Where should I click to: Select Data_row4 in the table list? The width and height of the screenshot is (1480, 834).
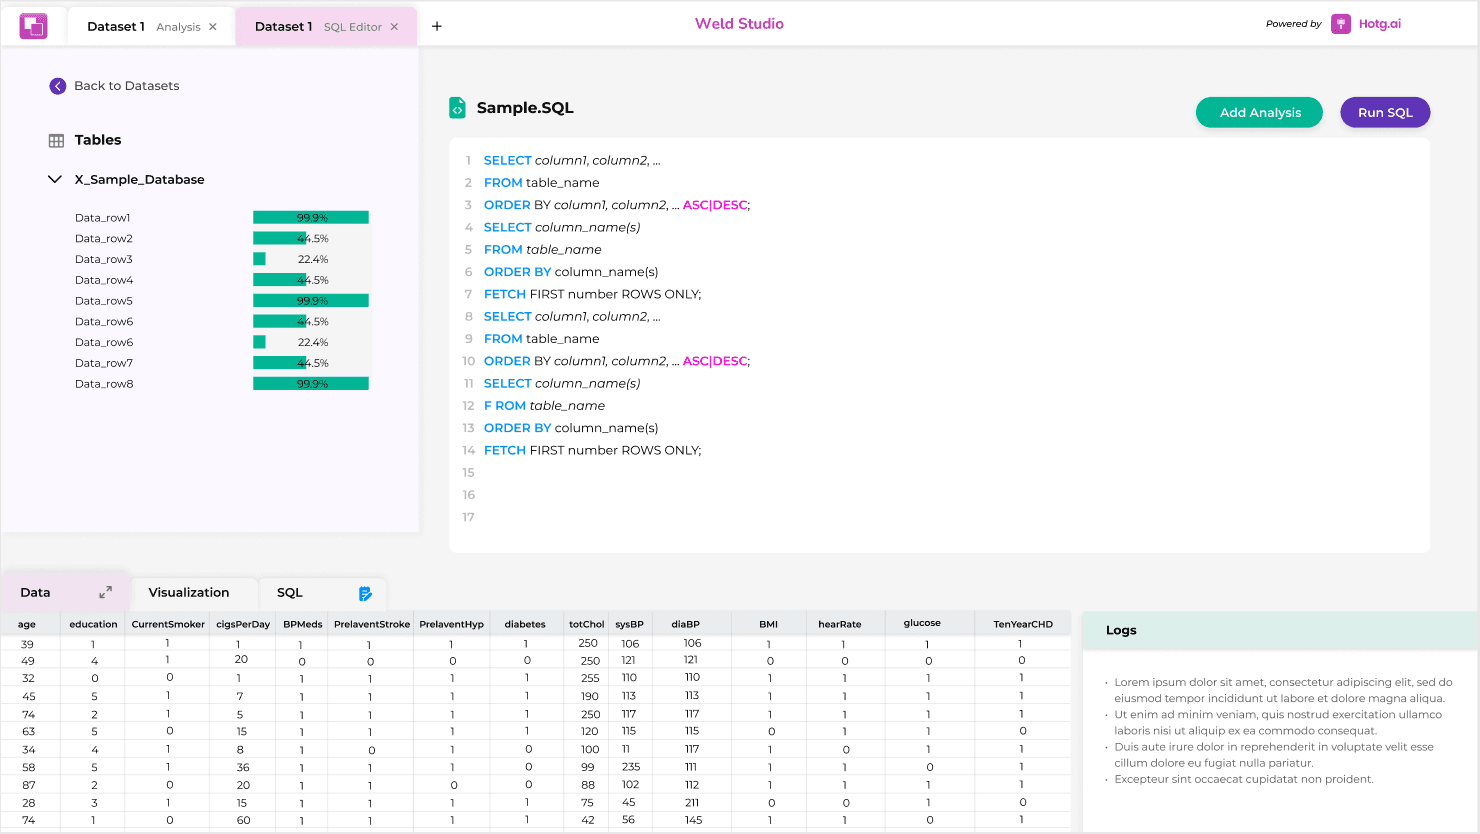(x=104, y=280)
